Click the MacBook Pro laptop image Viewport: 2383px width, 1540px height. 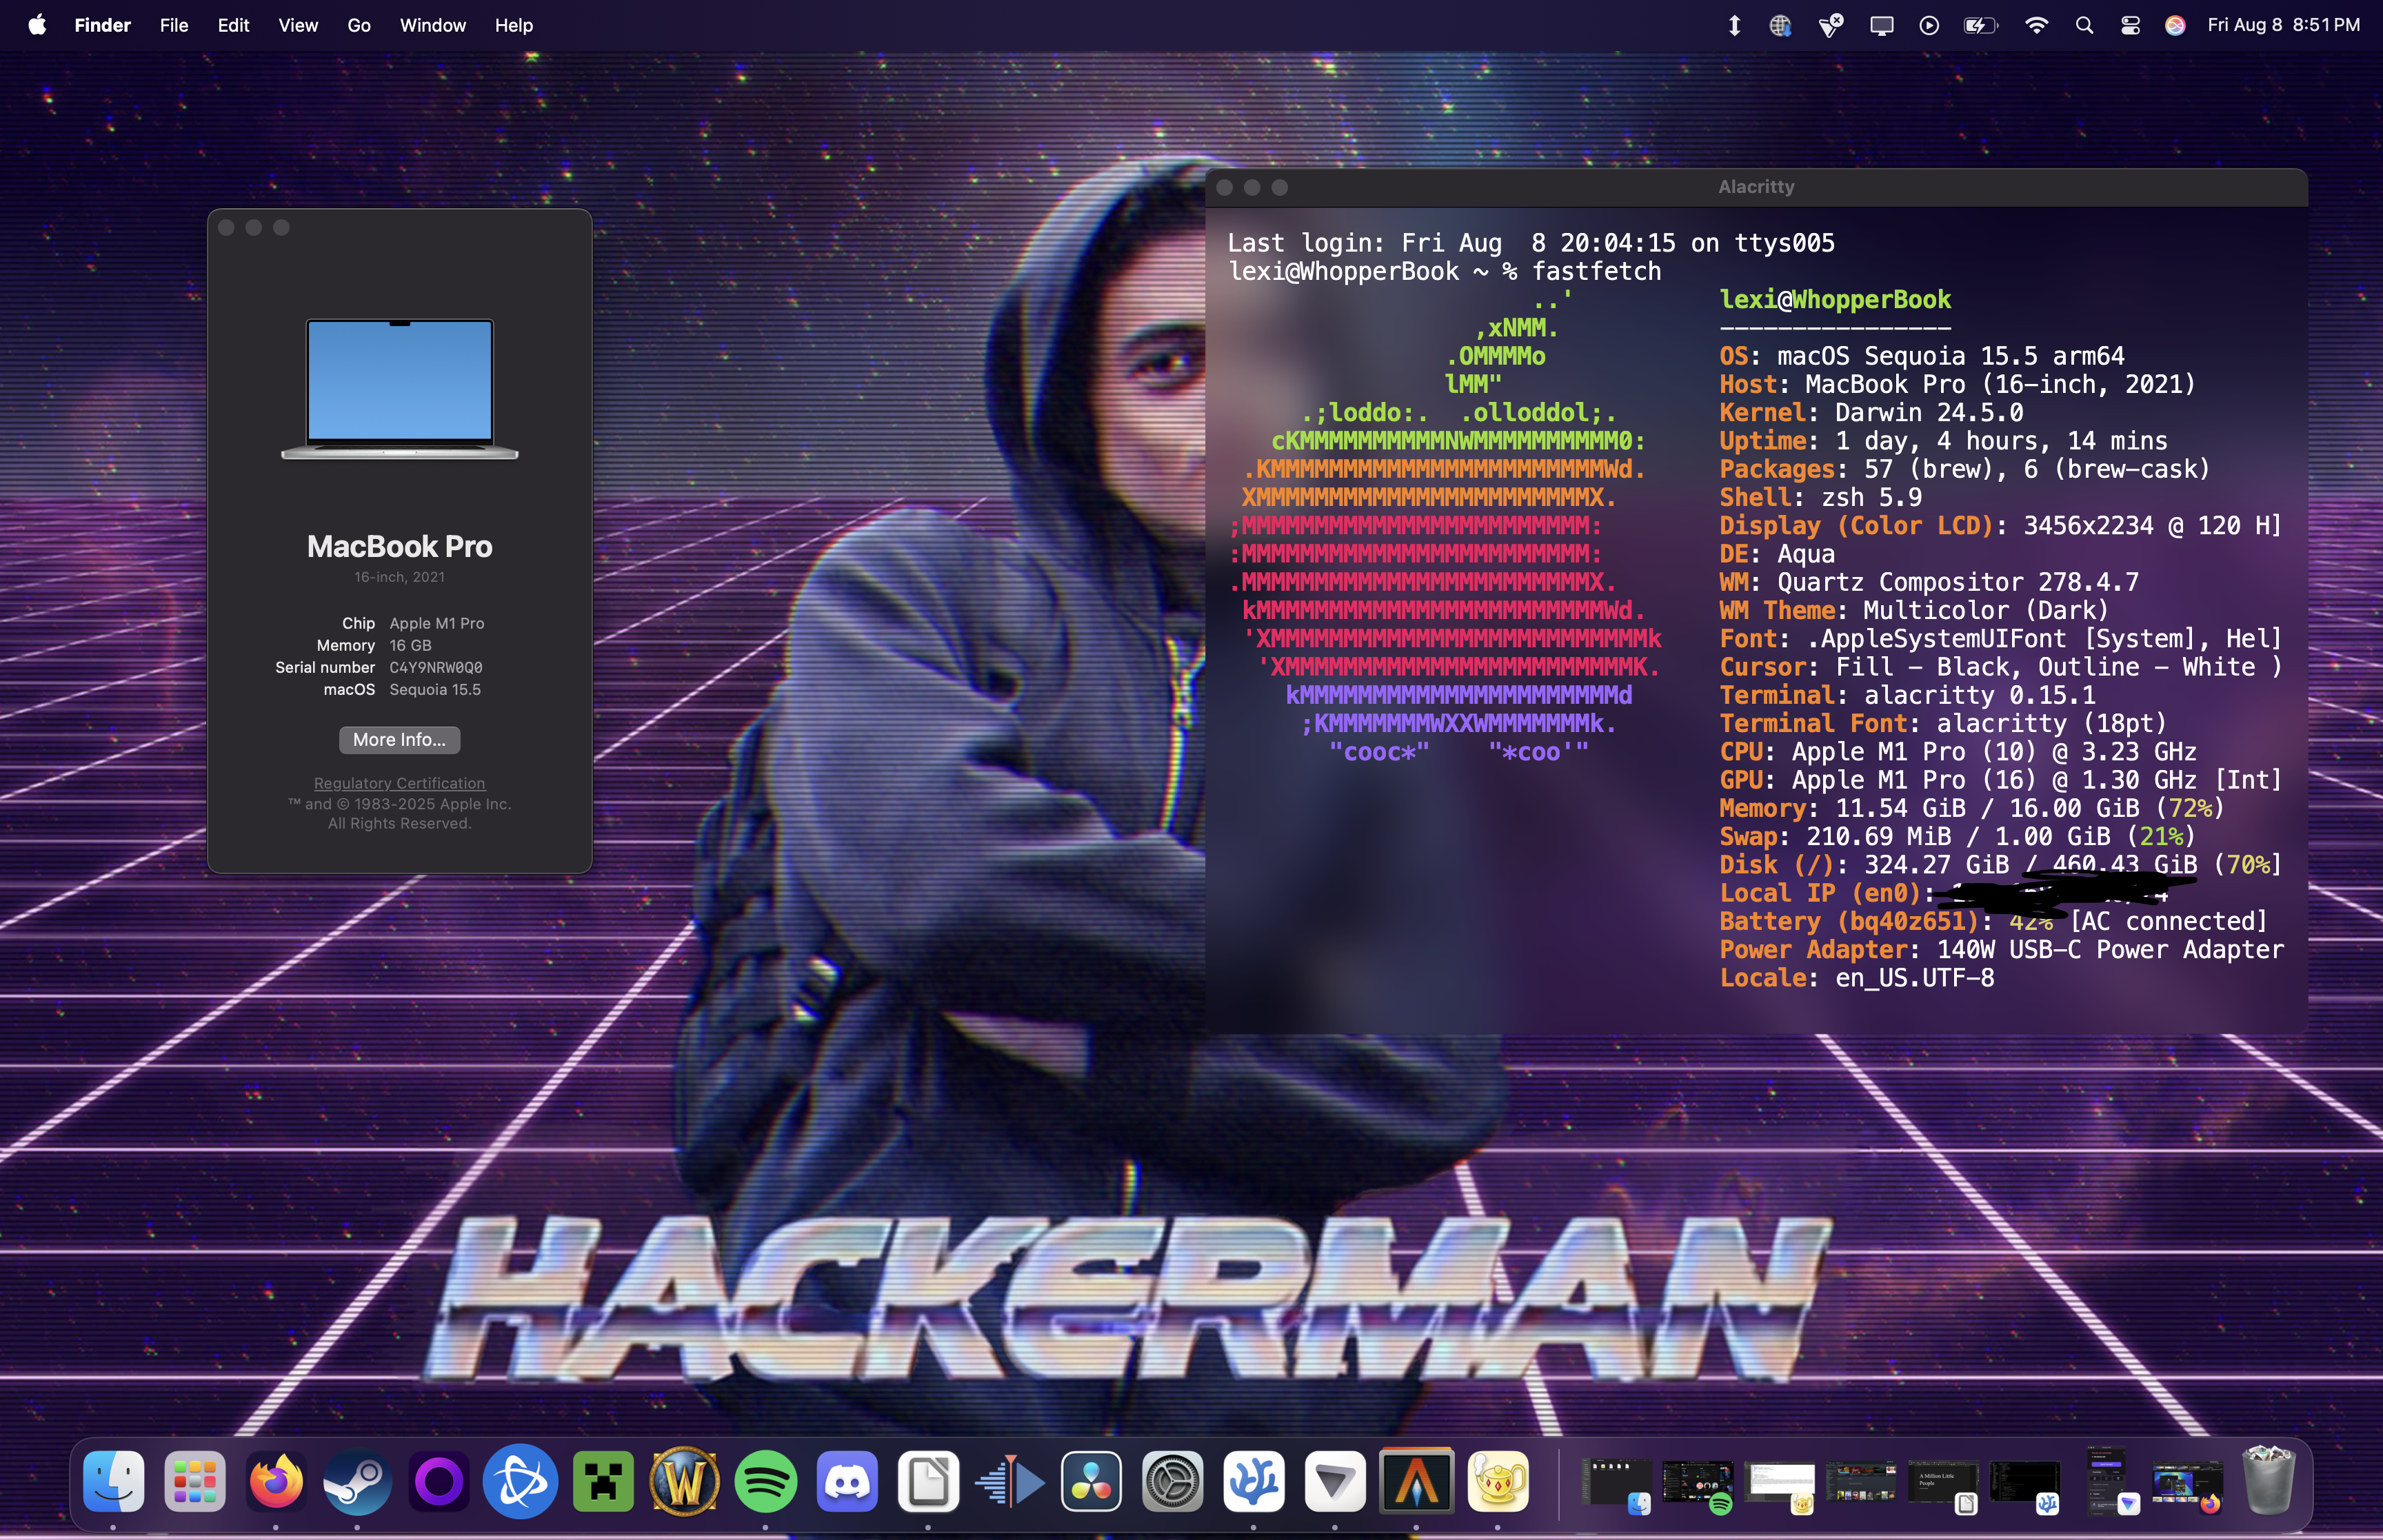click(x=399, y=389)
